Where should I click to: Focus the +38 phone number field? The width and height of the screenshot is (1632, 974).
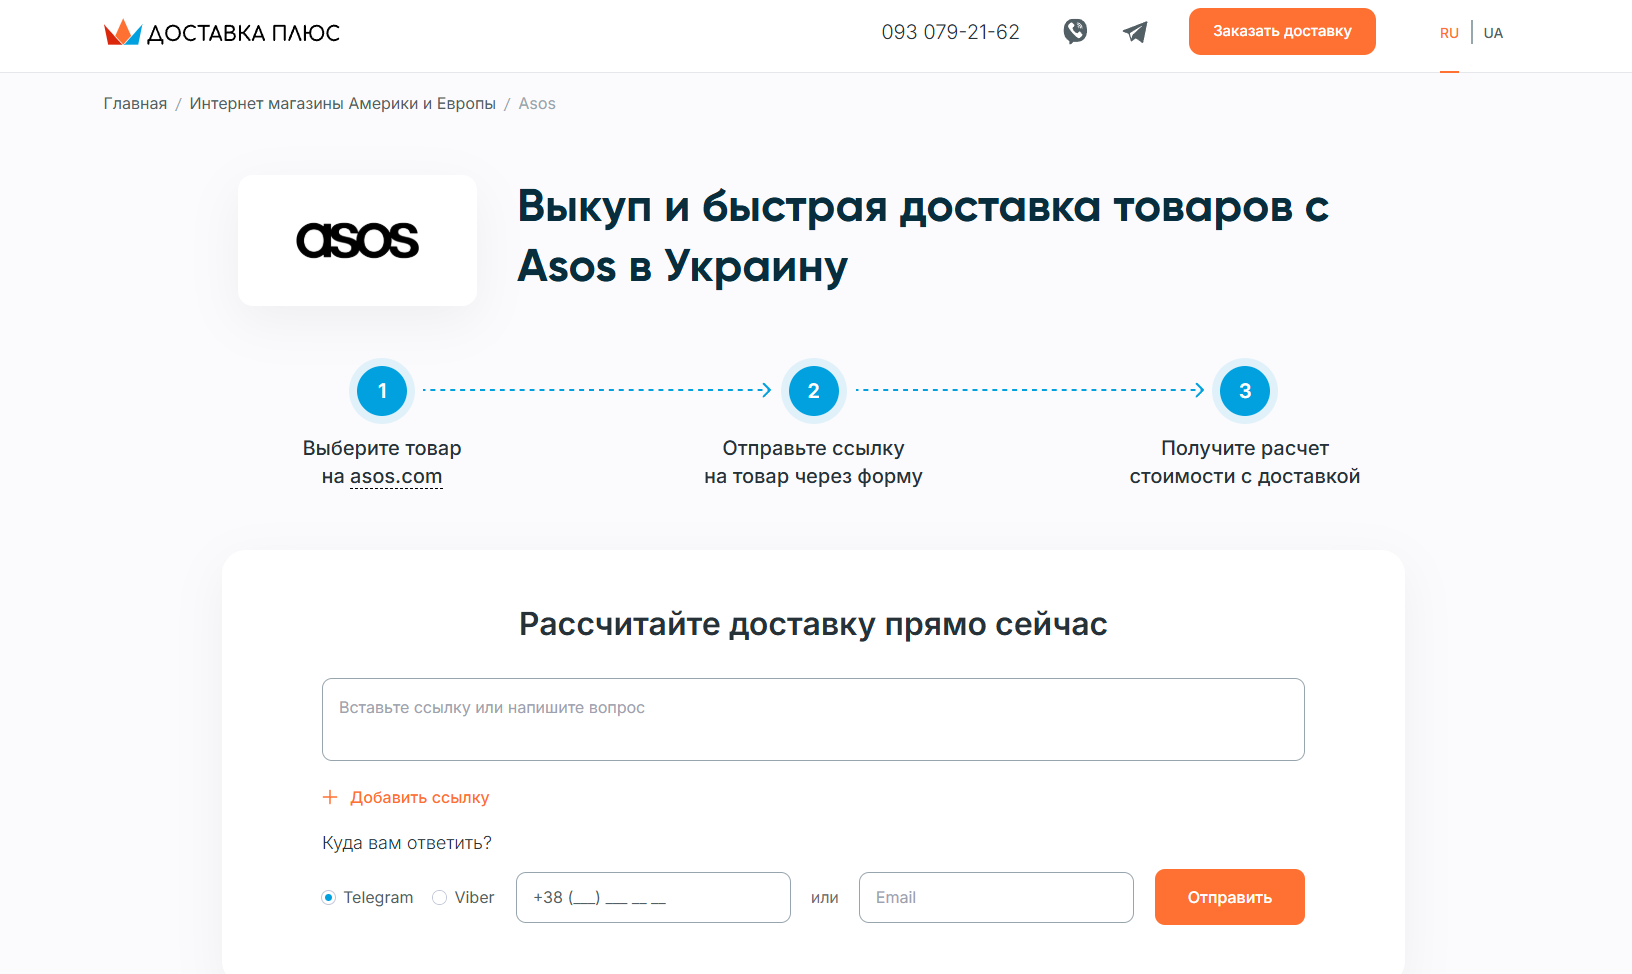click(x=653, y=897)
